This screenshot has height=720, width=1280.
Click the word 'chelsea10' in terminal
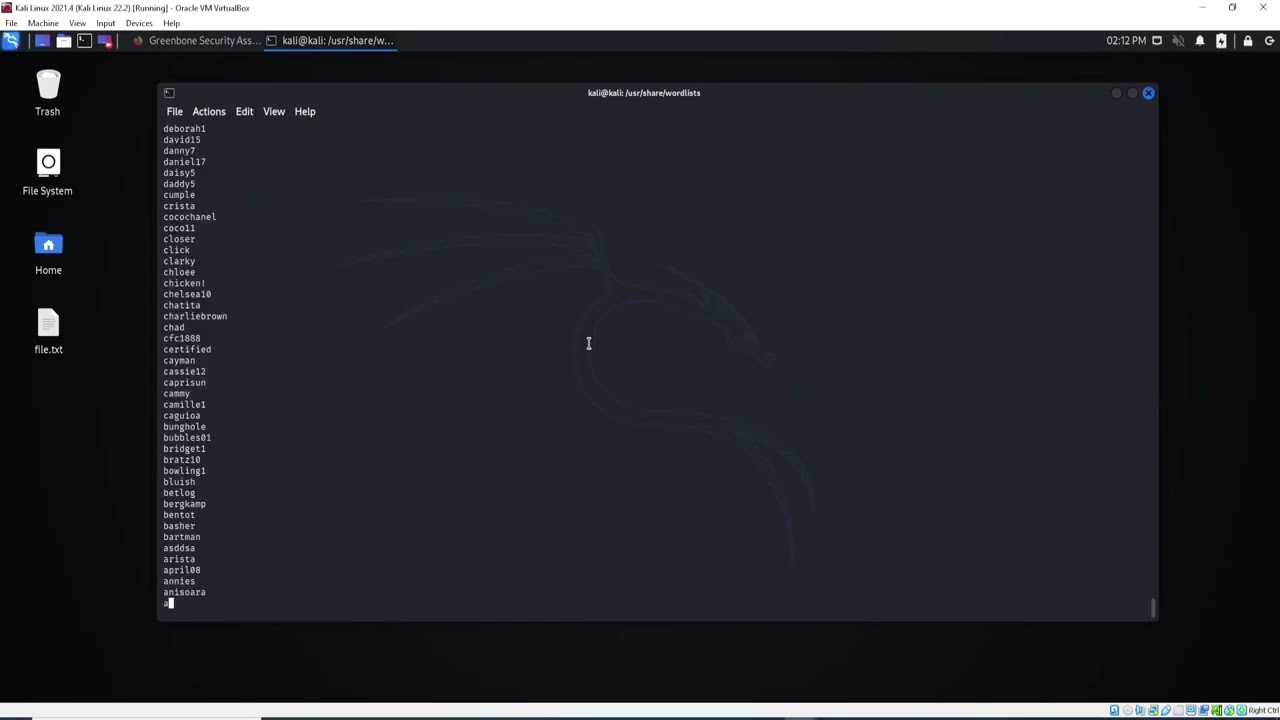click(187, 294)
